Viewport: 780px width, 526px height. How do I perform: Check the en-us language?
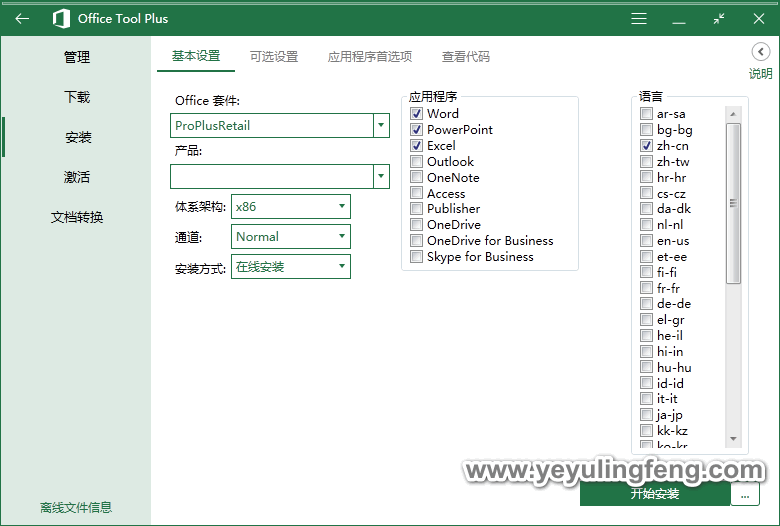click(x=646, y=241)
